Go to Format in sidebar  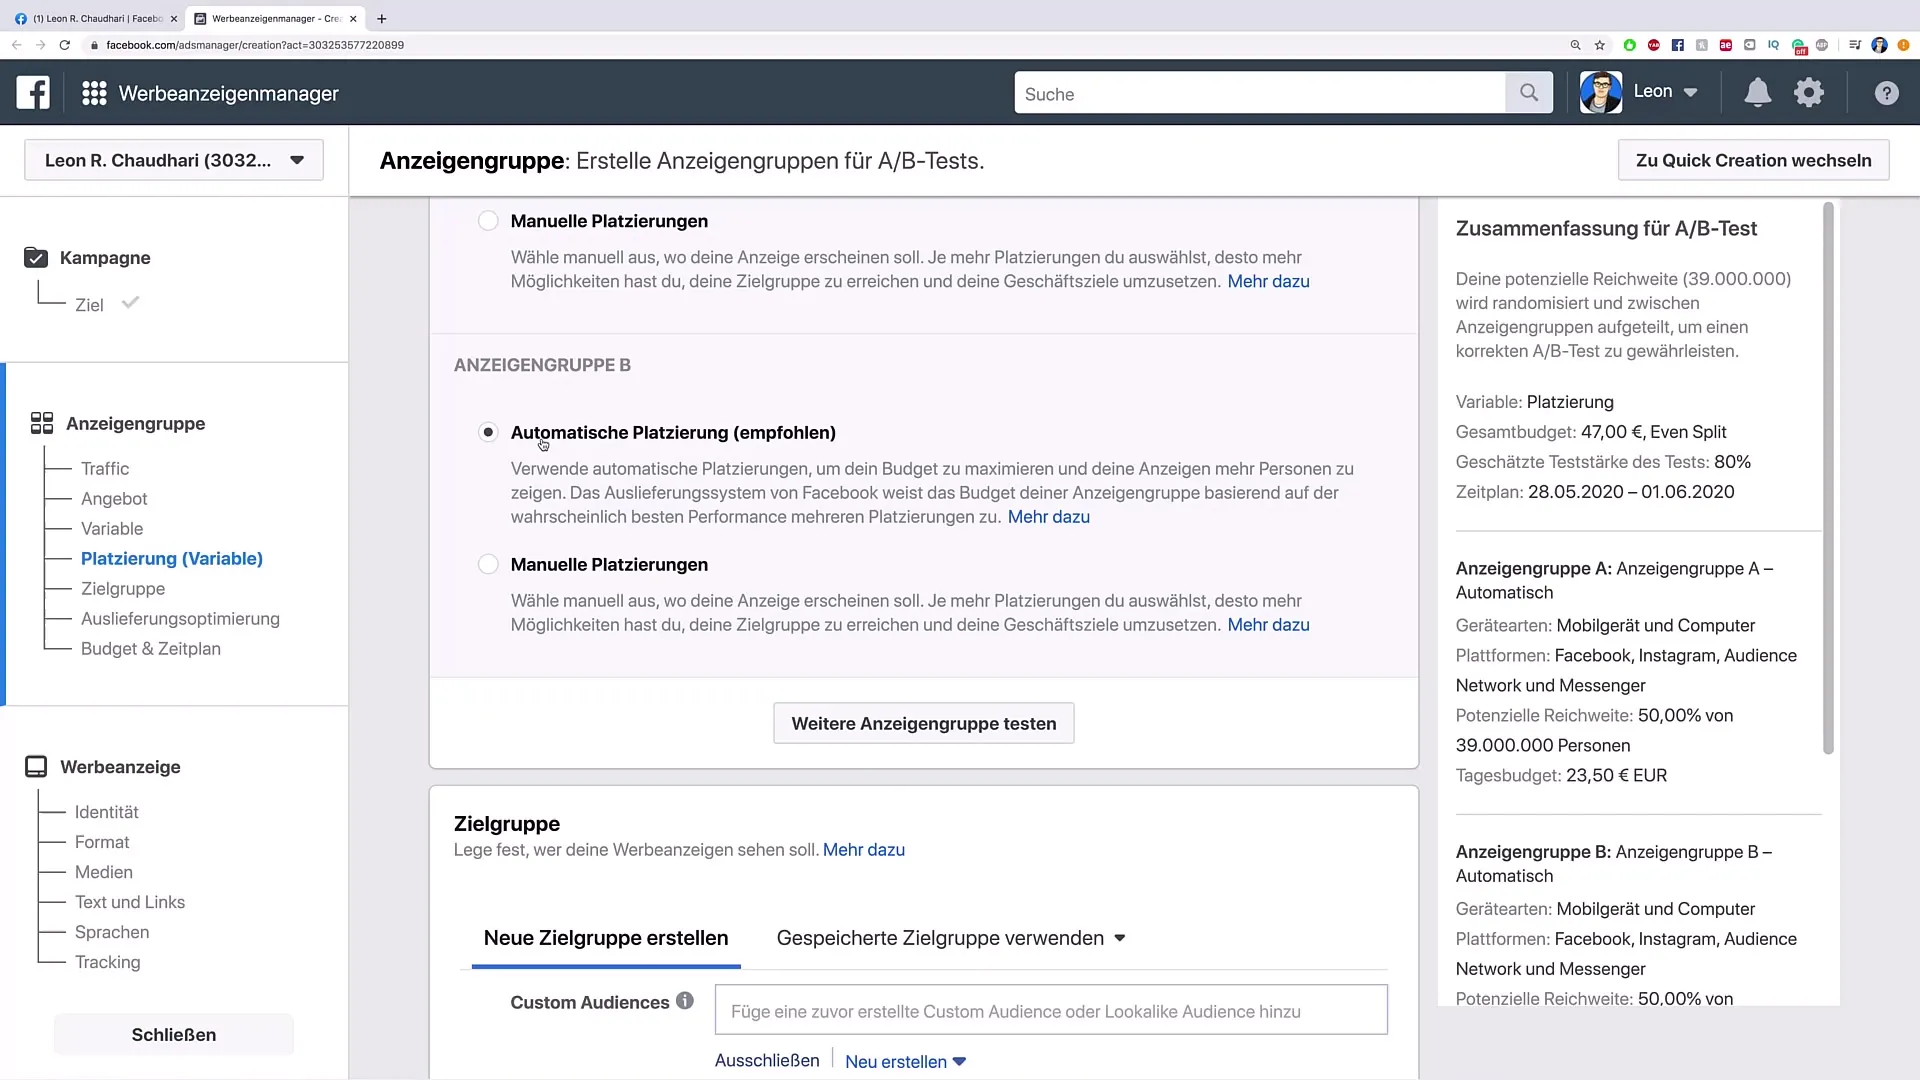(x=102, y=842)
